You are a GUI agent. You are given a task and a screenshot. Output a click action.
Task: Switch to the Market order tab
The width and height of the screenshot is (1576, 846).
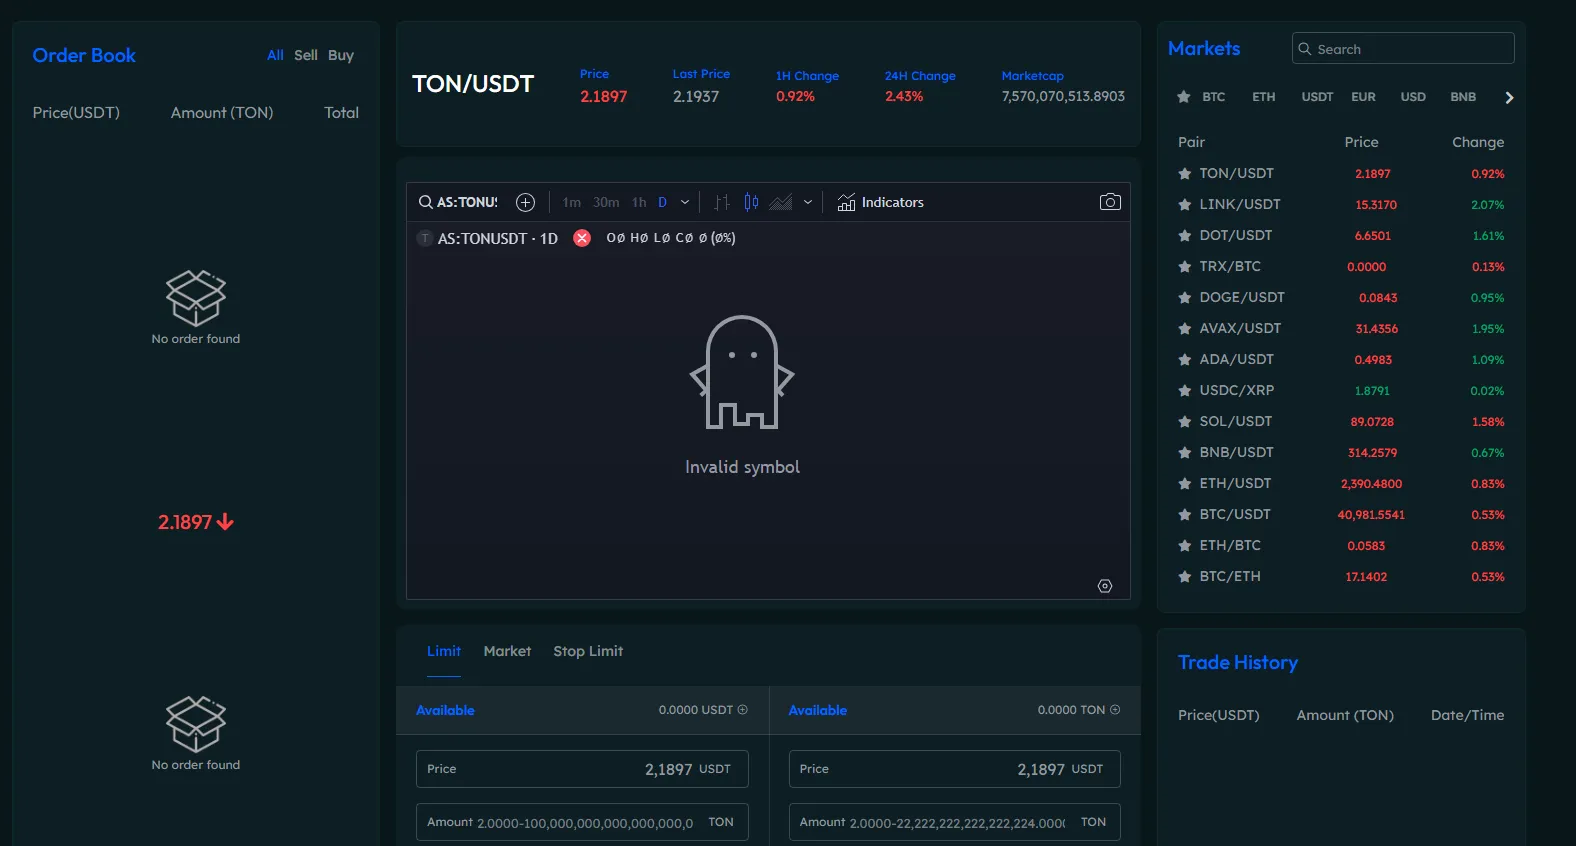coord(507,651)
